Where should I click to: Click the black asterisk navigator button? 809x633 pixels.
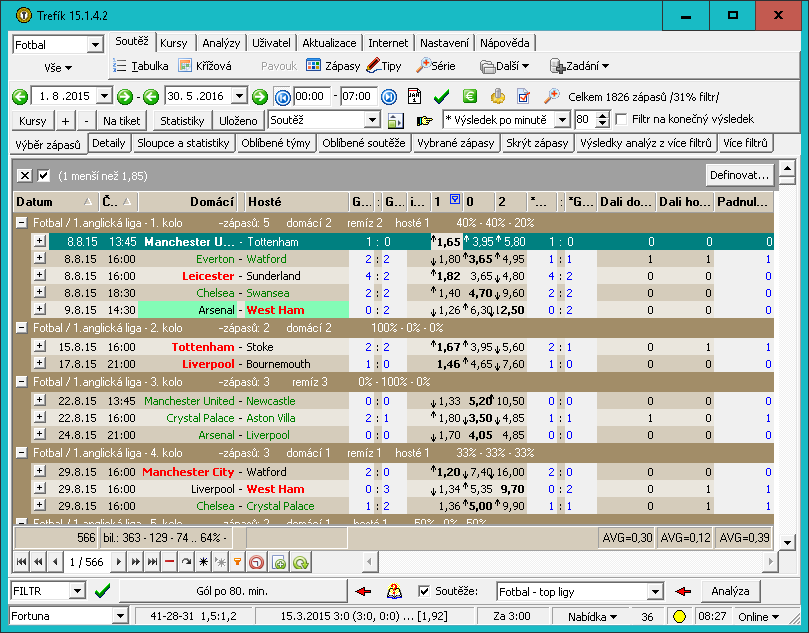coord(203,562)
